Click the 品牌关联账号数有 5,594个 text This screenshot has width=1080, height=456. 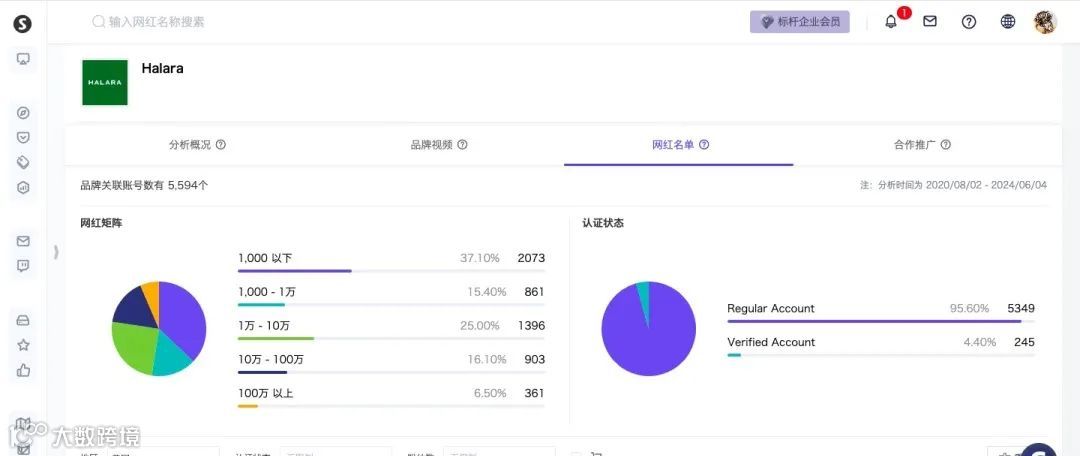pos(144,185)
